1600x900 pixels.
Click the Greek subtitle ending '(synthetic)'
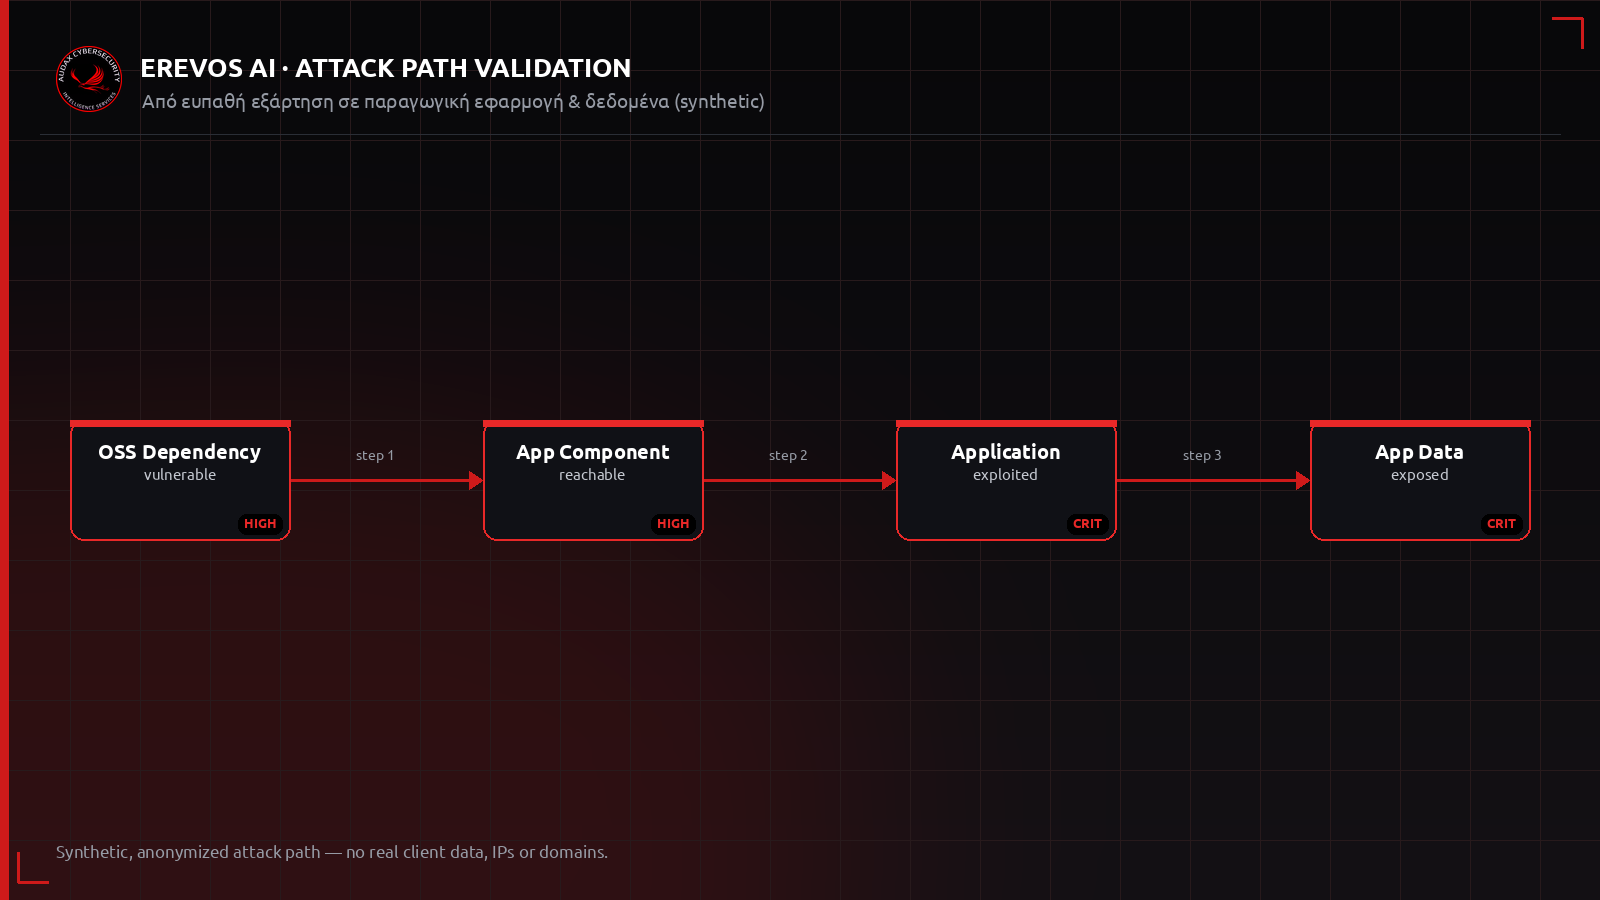pos(453,102)
